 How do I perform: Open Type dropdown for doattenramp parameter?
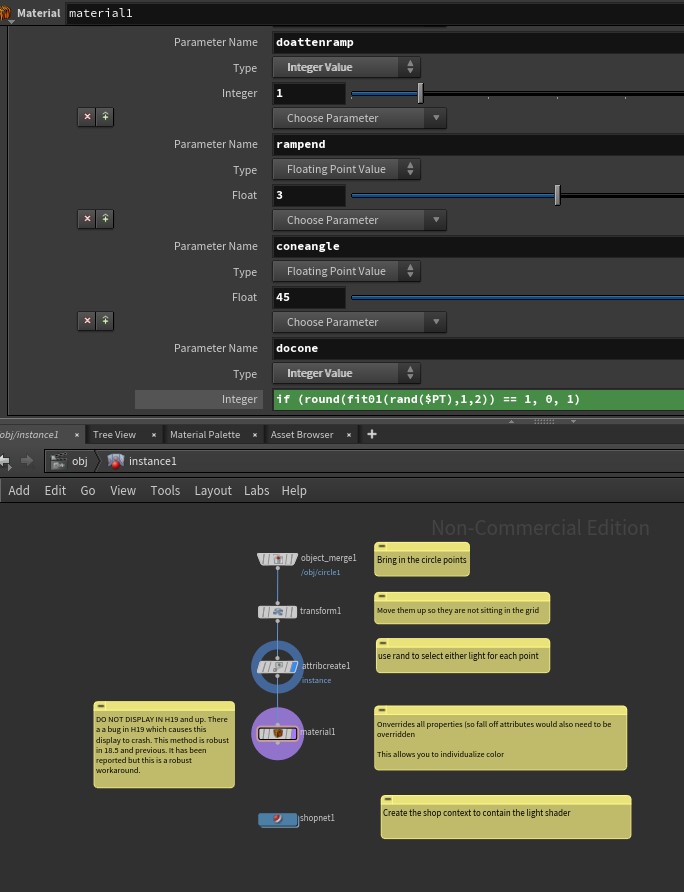[x=346, y=67]
